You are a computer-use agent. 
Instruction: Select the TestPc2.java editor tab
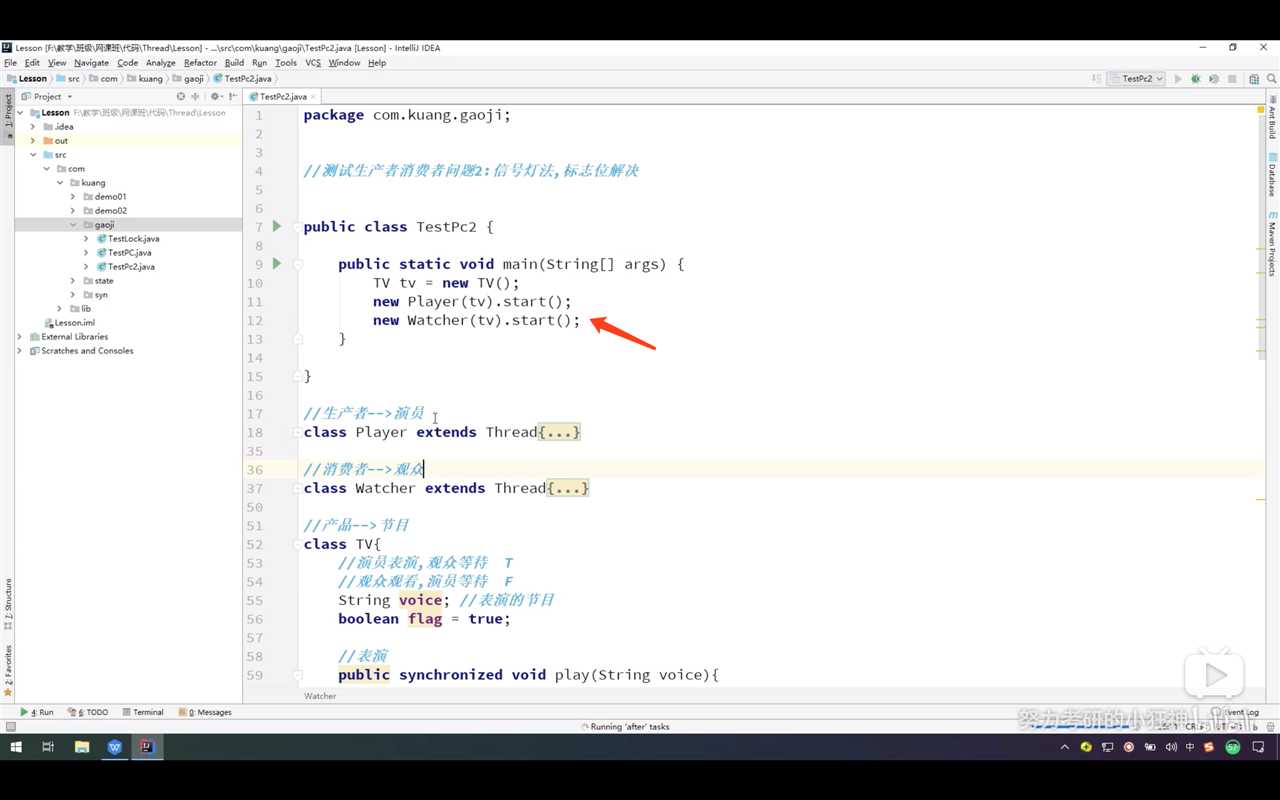click(x=282, y=97)
